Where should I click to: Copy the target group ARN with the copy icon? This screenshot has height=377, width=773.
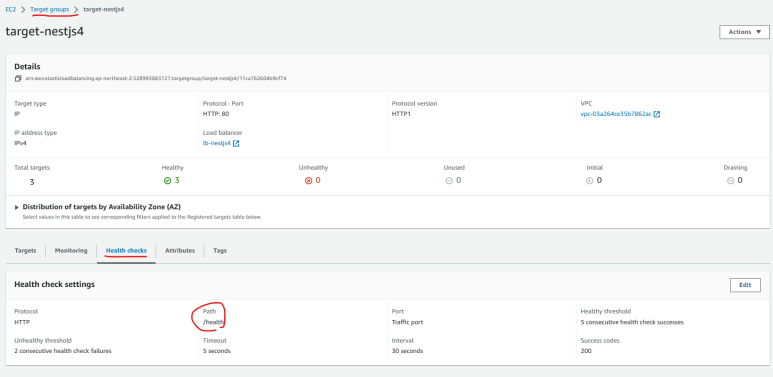[x=18, y=79]
